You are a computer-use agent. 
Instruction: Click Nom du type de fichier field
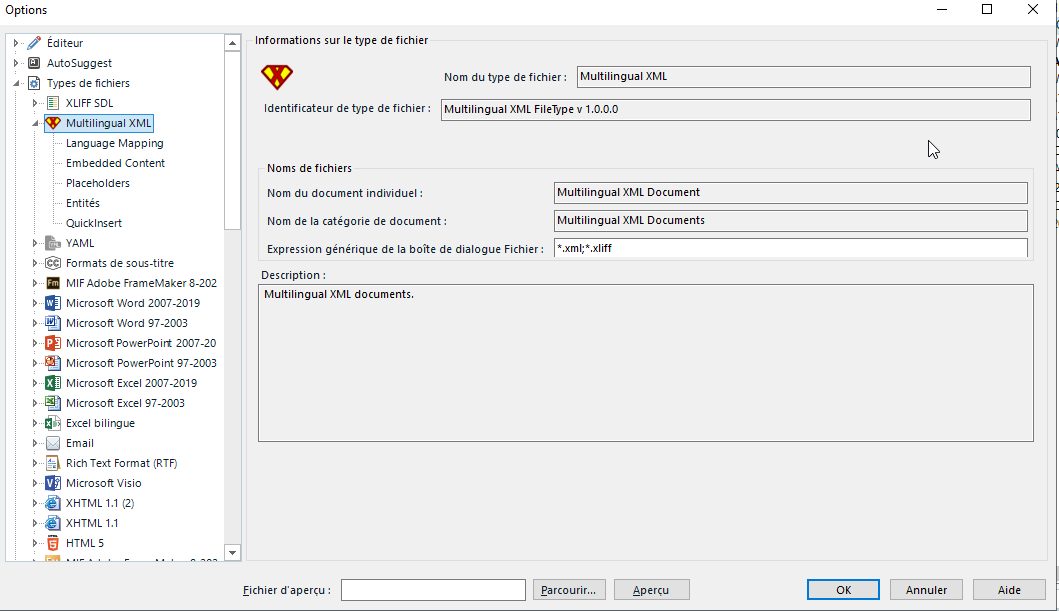tap(804, 77)
